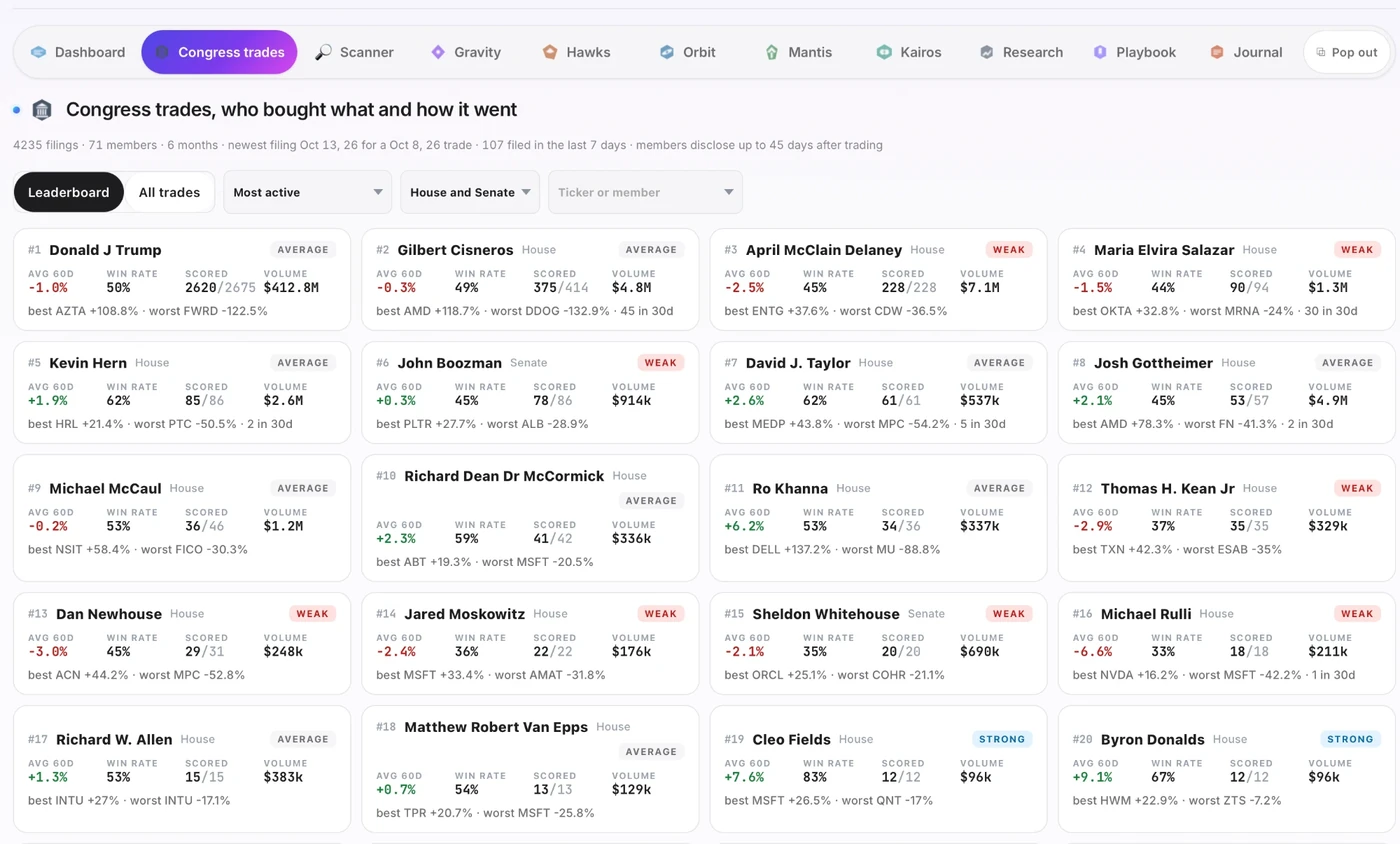Click the Pop out button
This screenshot has height=844, width=1400.
(x=1347, y=52)
